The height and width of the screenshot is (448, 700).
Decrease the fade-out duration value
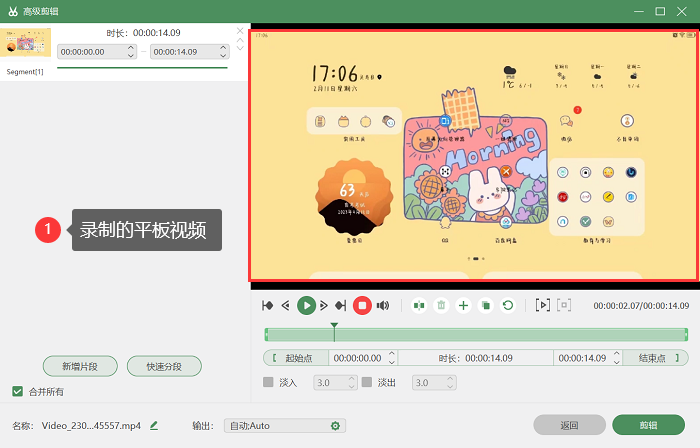(450, 386)
